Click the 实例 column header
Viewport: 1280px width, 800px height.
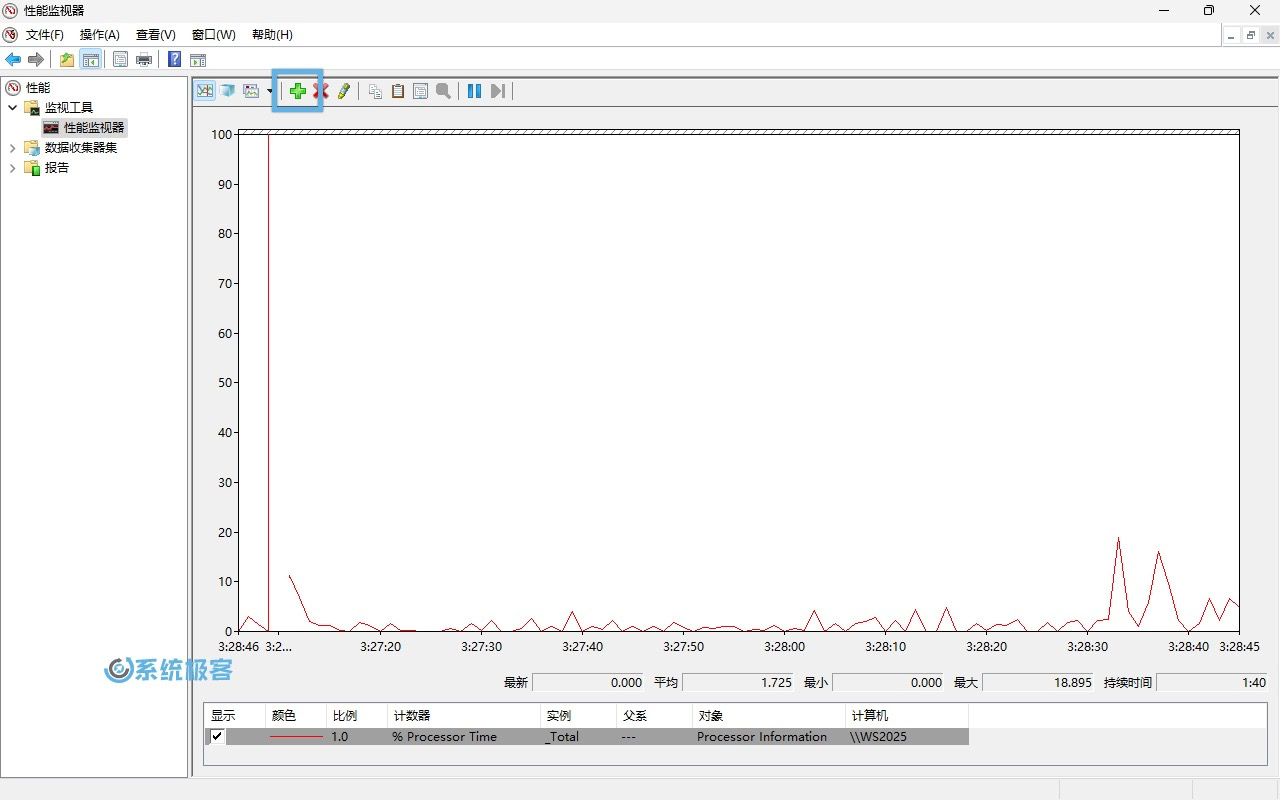(x=578, y=716)
